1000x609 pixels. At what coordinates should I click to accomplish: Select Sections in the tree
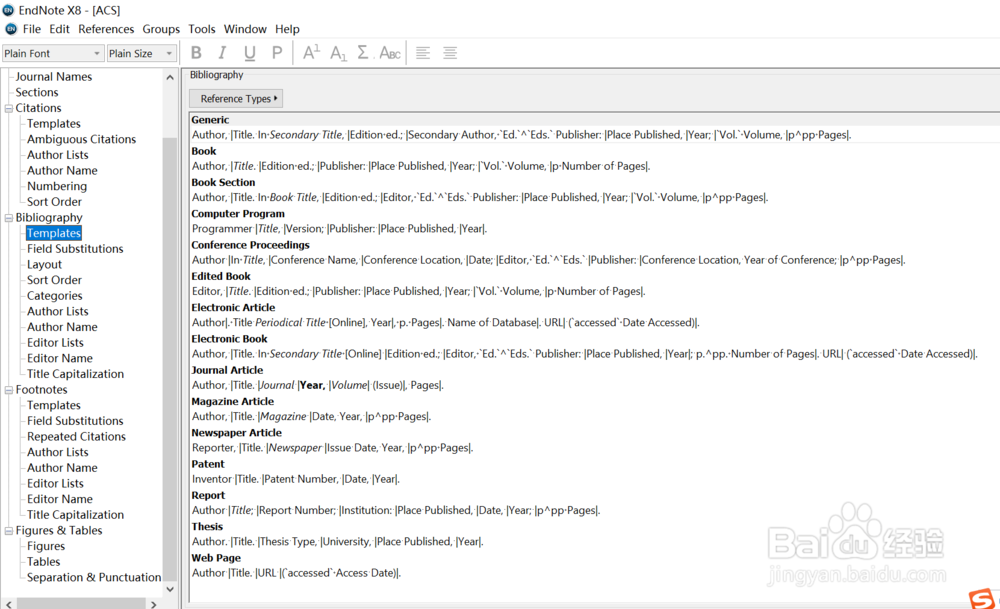pyautogui.click(x=36, y=92)
